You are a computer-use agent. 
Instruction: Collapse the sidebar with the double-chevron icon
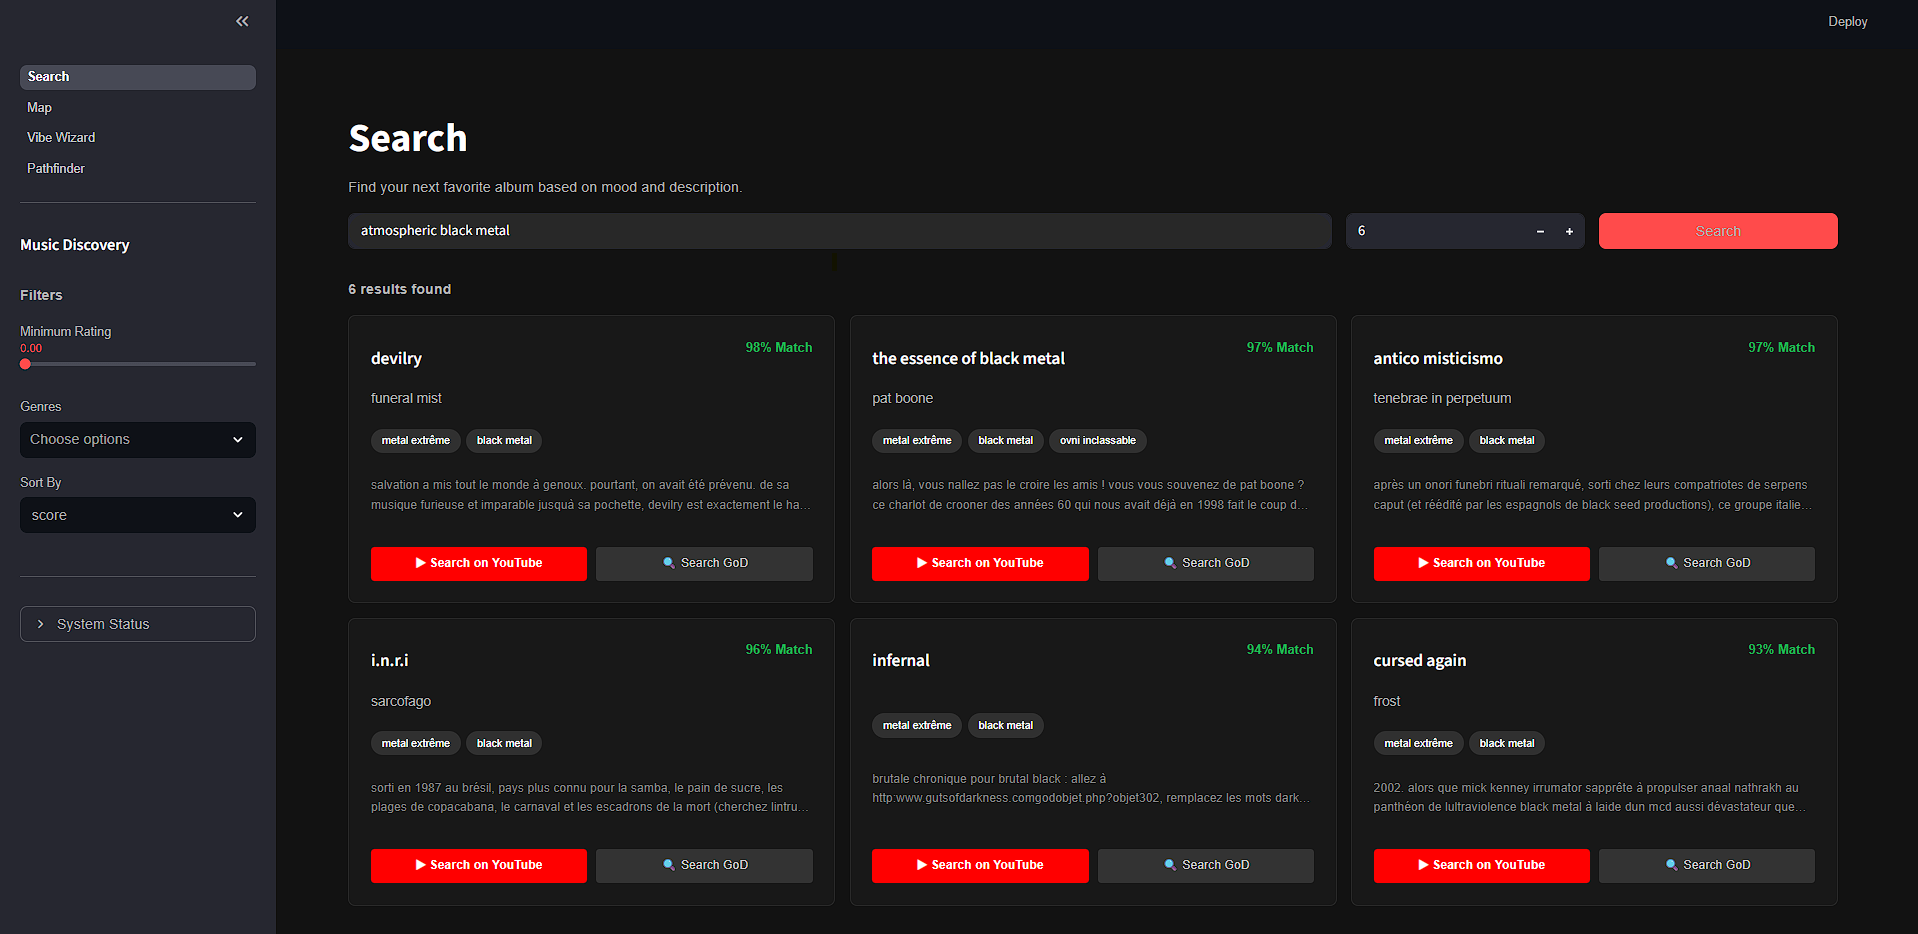point(241,21)
